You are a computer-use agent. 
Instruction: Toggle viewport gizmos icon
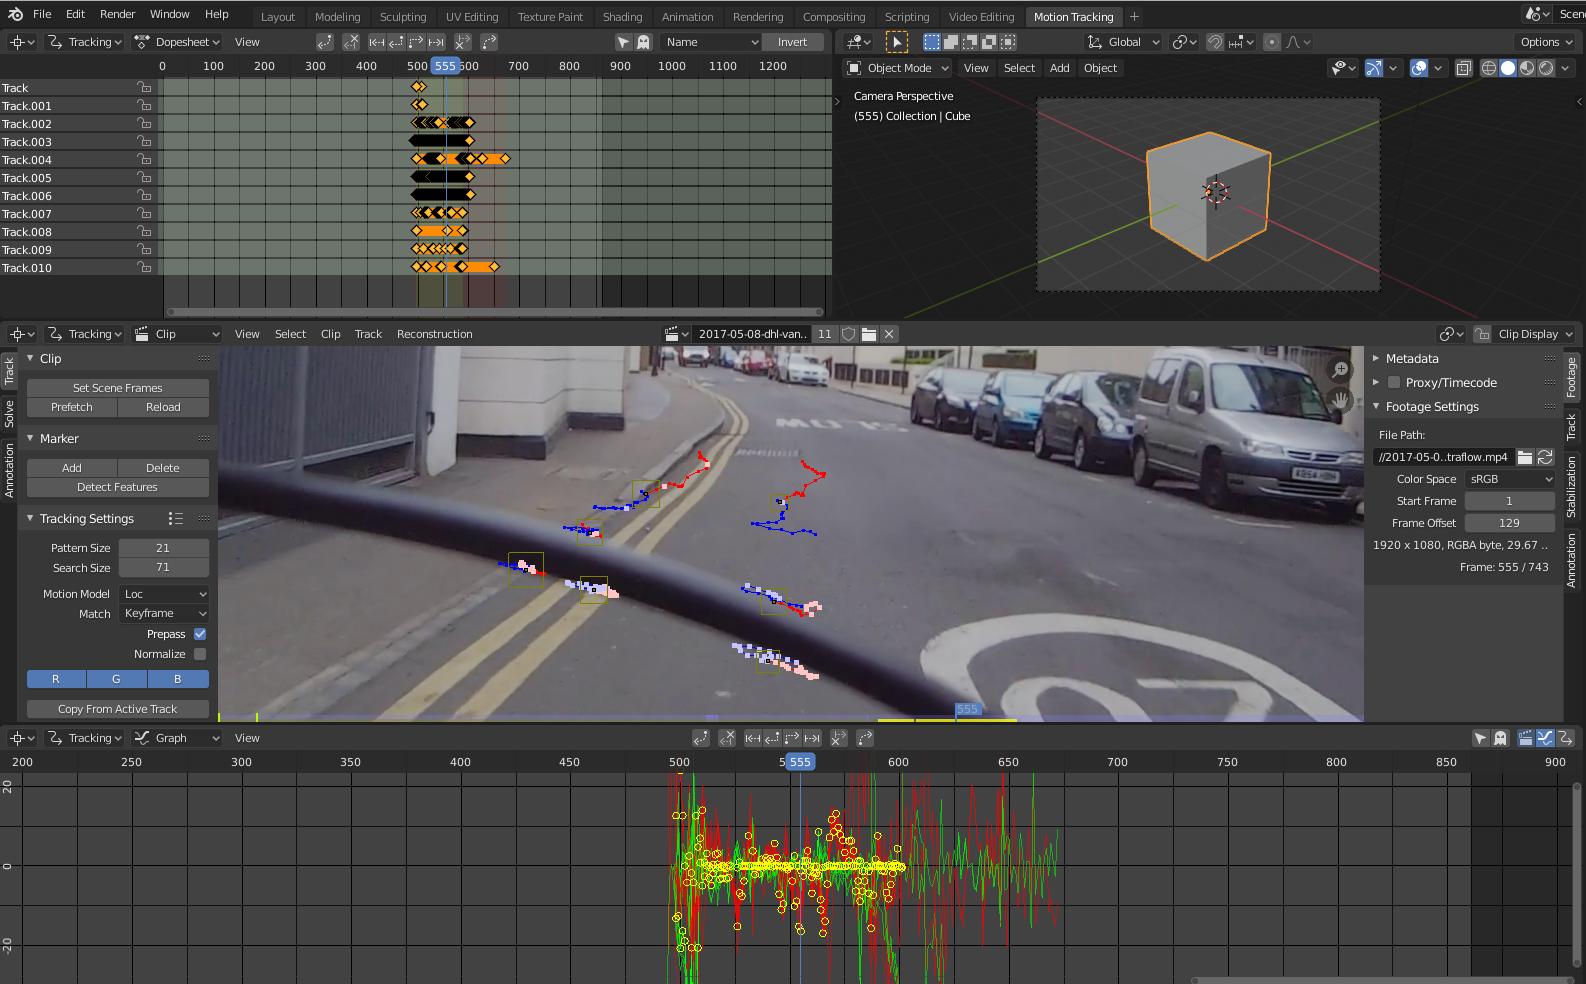[1374, 68]
